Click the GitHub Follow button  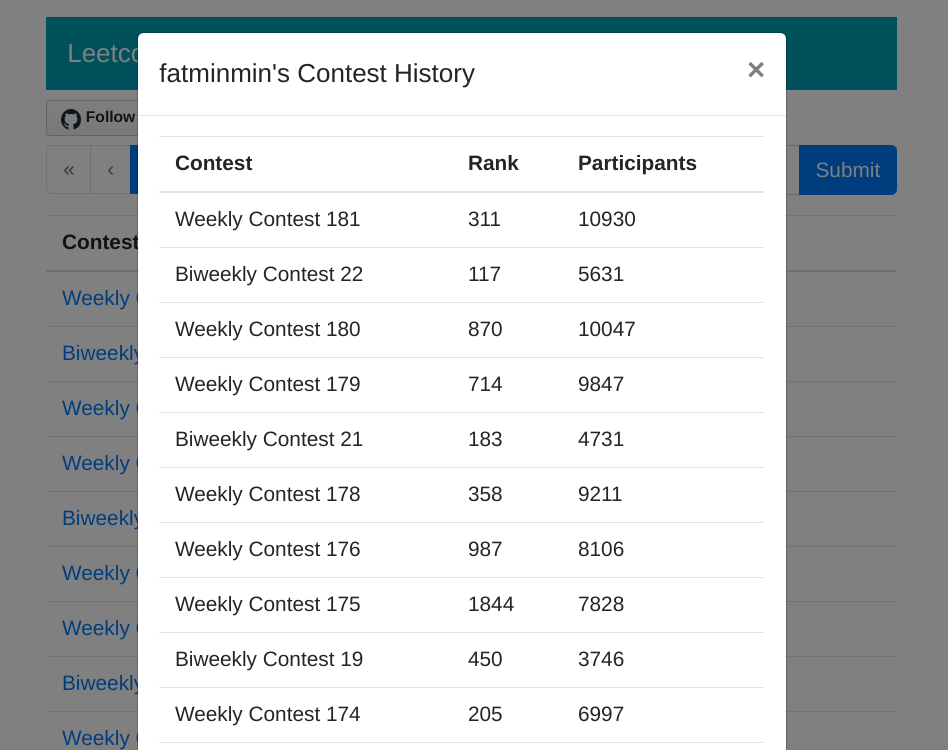pyautogui.click(x=93, y=118)
